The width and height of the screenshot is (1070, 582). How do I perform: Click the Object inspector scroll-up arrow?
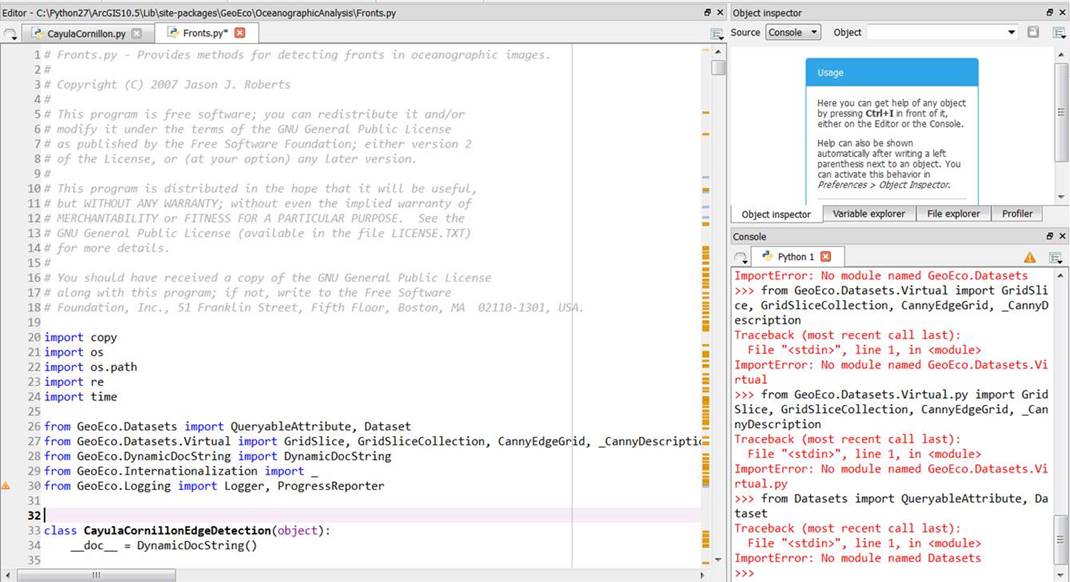[1060, 53]
